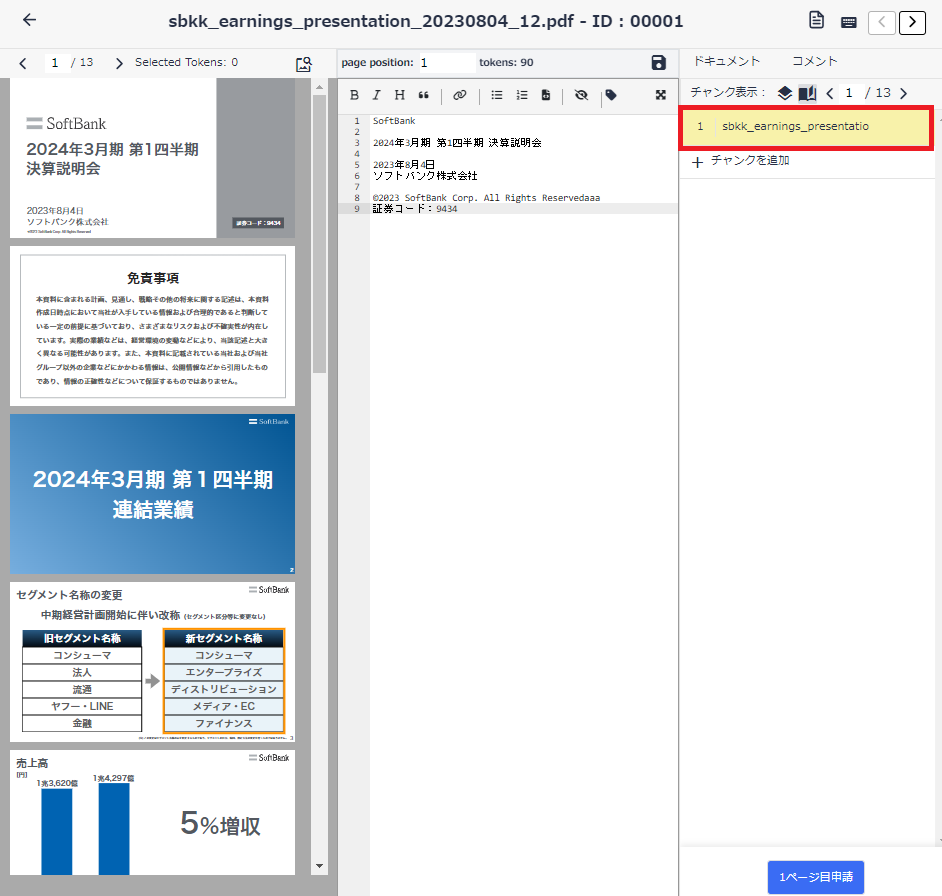Screen dimensions: 942x896
Task: Toggle italic formatting in editor
Action: coord(377,95)
